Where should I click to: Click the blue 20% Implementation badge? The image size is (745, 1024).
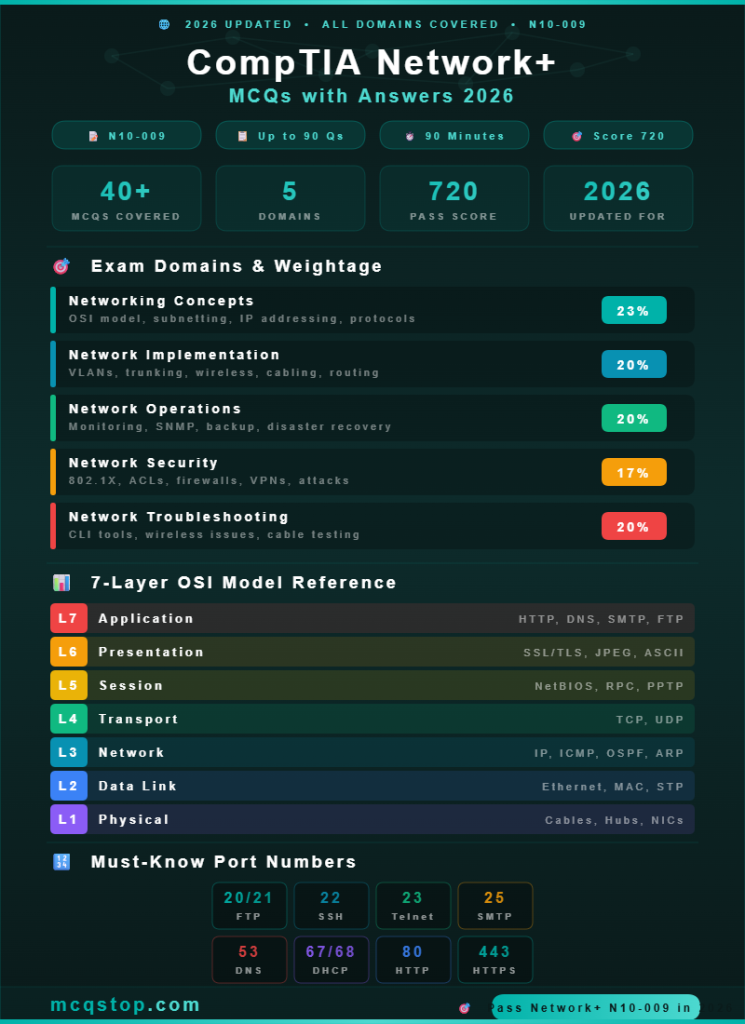tap(634, 364)
